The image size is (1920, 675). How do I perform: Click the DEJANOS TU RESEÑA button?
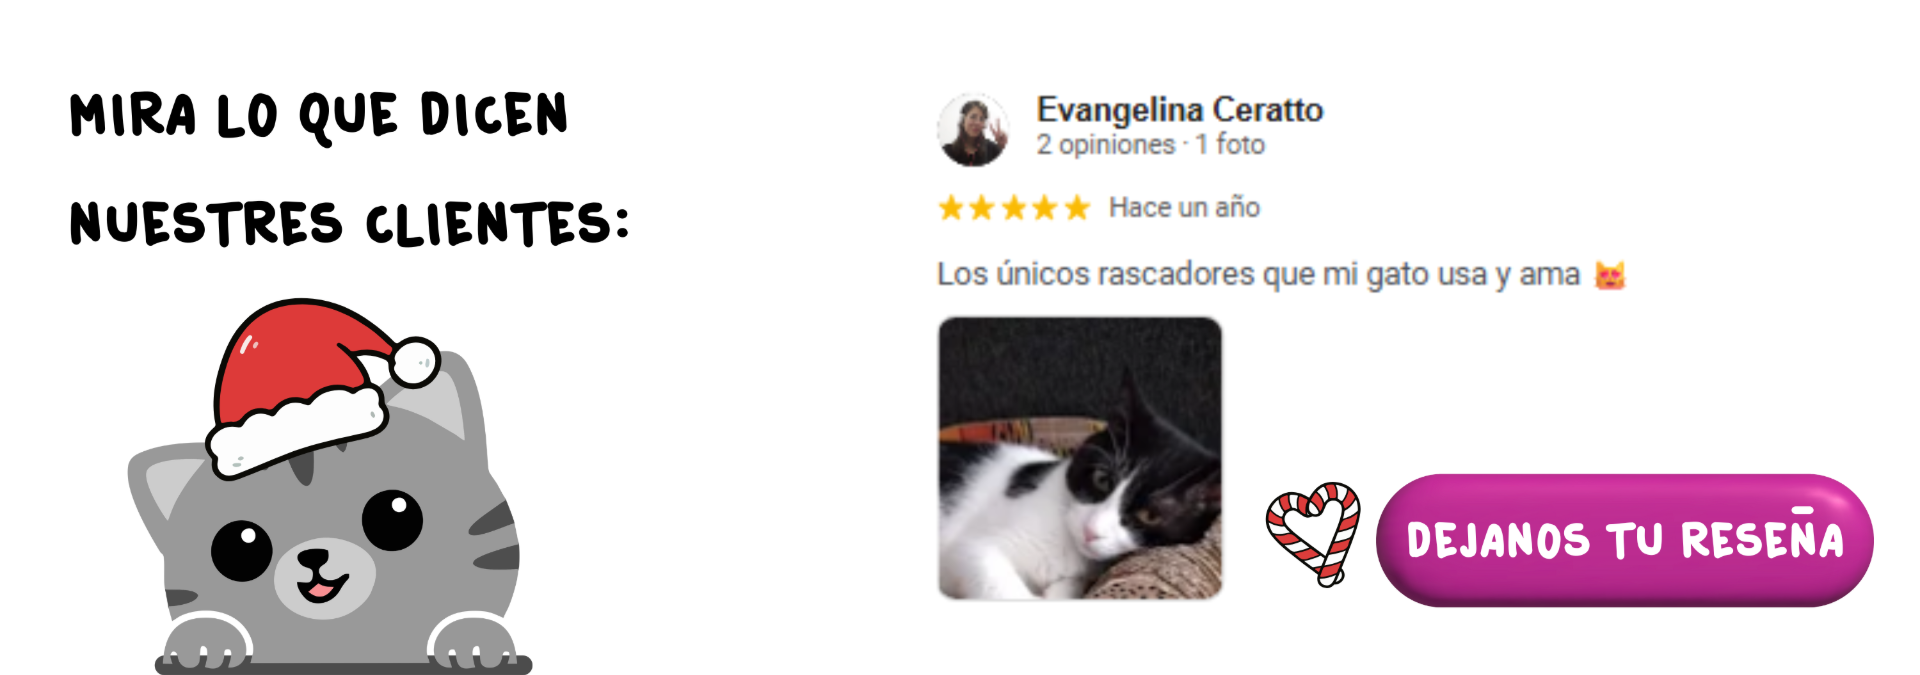click(x=1624, y=540)
